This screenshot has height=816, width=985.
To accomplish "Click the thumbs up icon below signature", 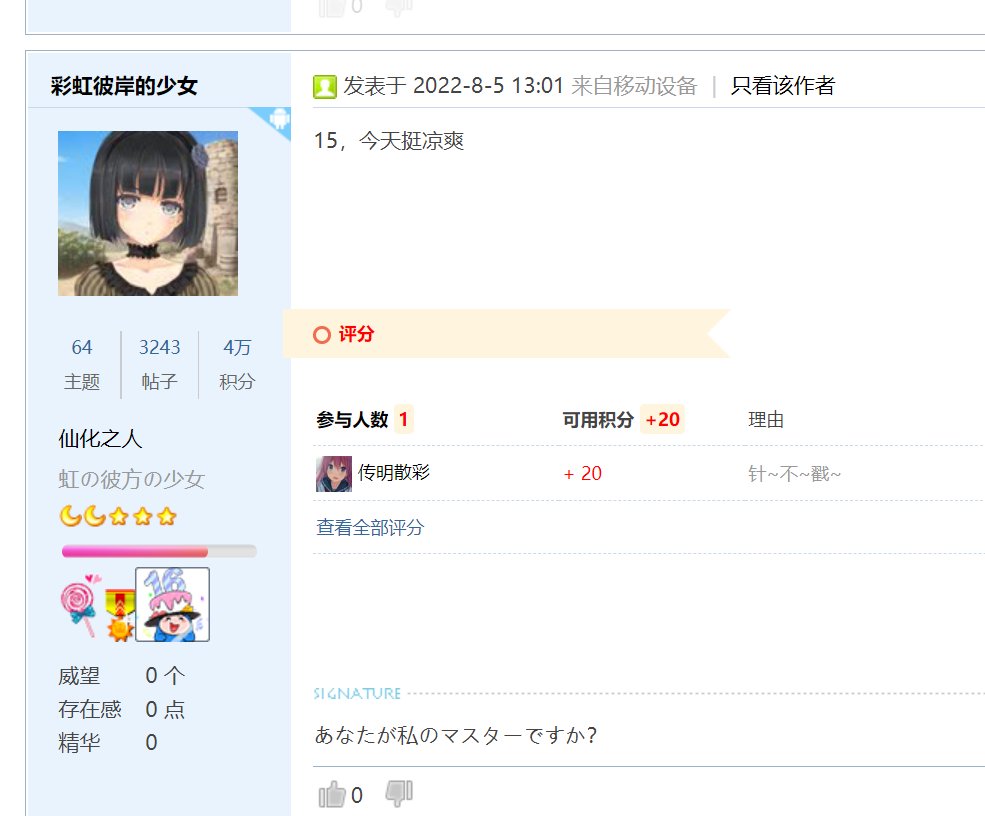I will 332,794.
